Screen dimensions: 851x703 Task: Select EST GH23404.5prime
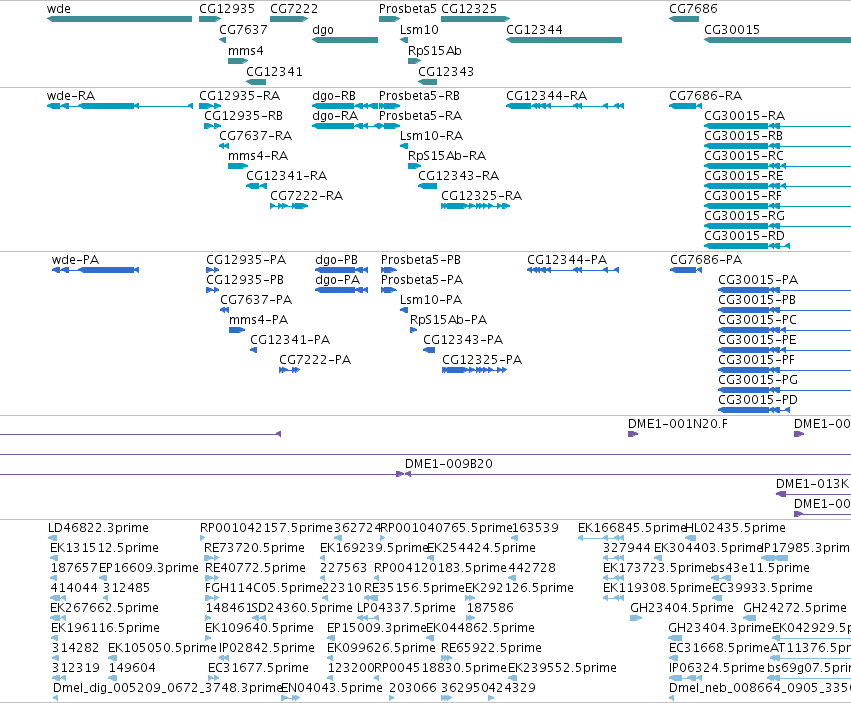point(682,607)
